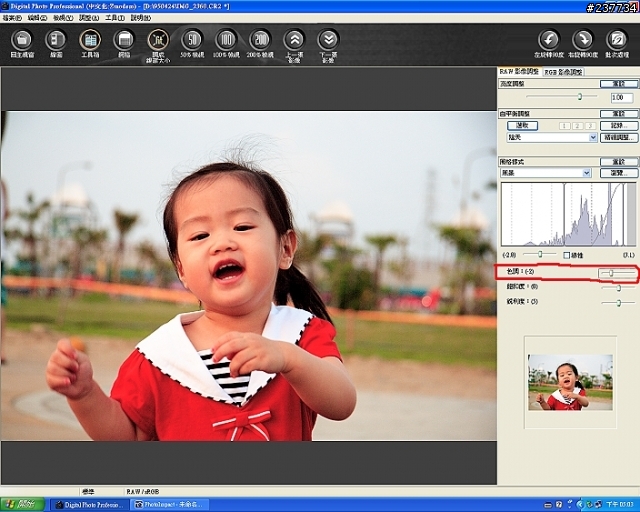Expand the picture style dropdown
This screenshot has height=512, width=640.
[x=587, y=173]
